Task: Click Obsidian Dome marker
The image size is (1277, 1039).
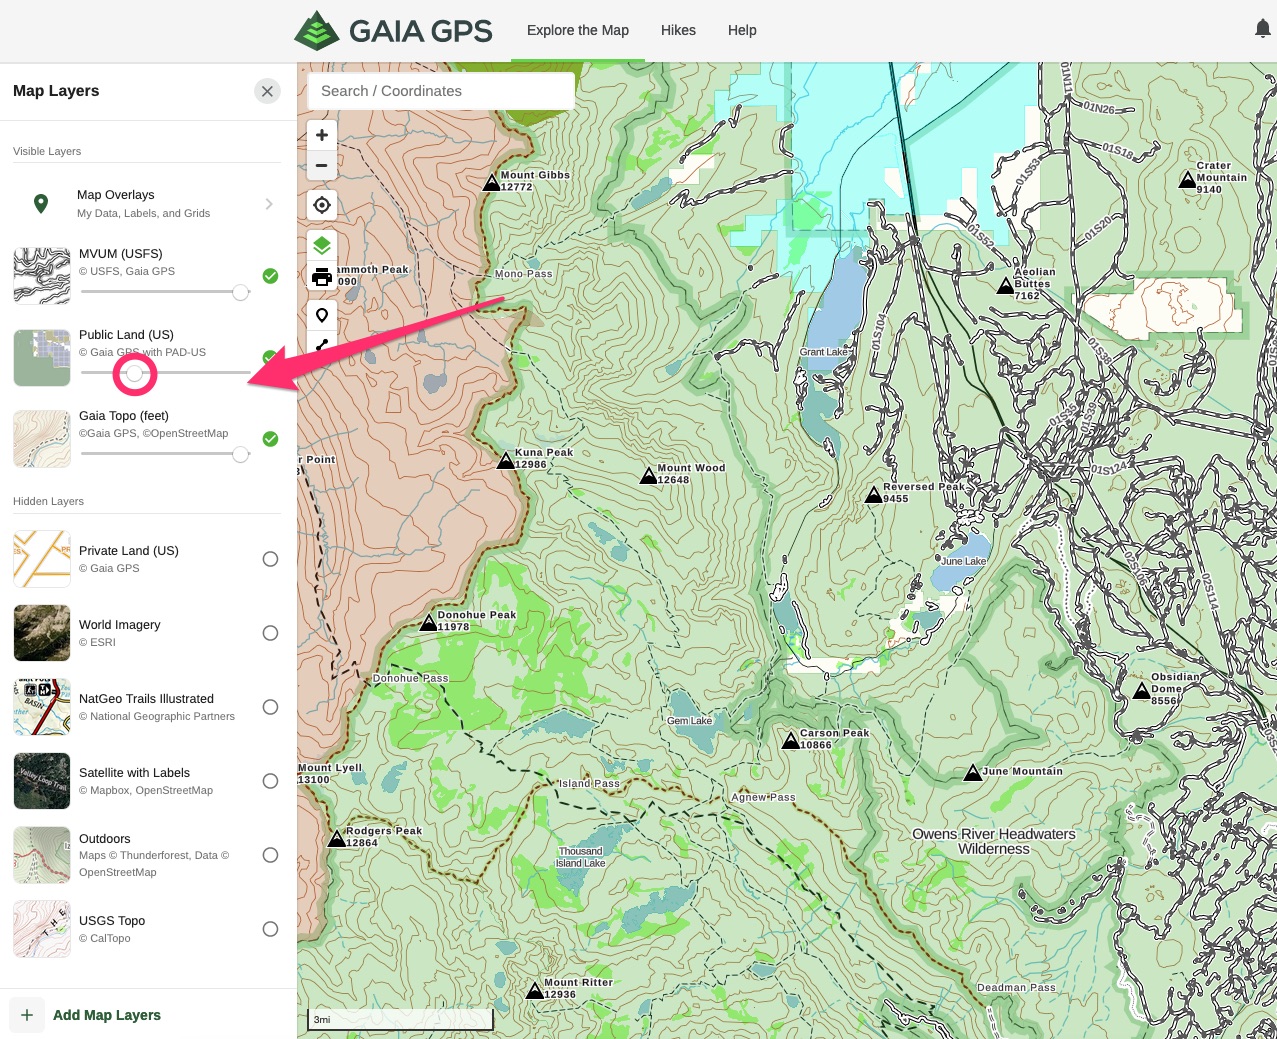Action: click(1142, 690)
